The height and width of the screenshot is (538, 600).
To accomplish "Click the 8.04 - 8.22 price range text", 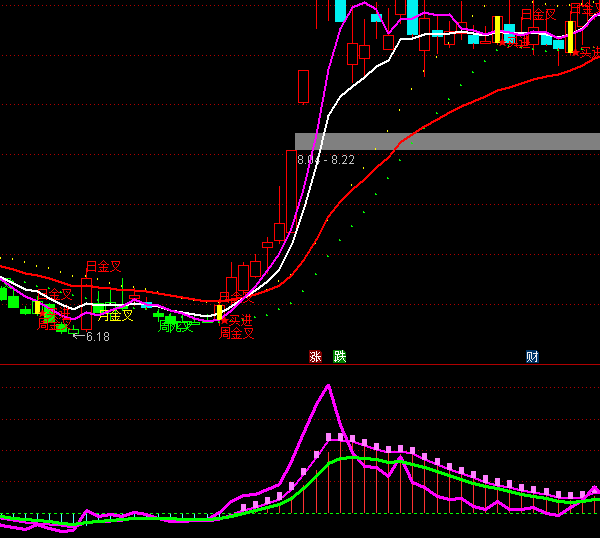I will tap(326, 159).
